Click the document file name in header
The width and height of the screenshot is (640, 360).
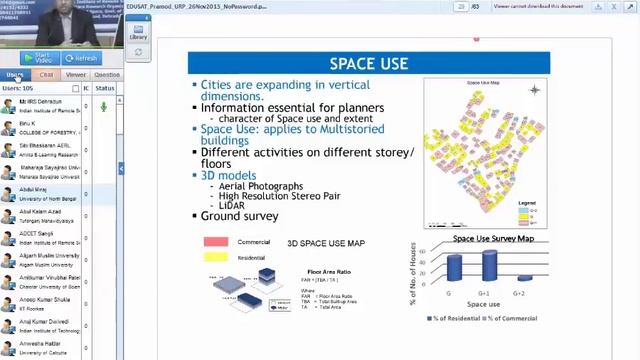[x=196, y=7]
